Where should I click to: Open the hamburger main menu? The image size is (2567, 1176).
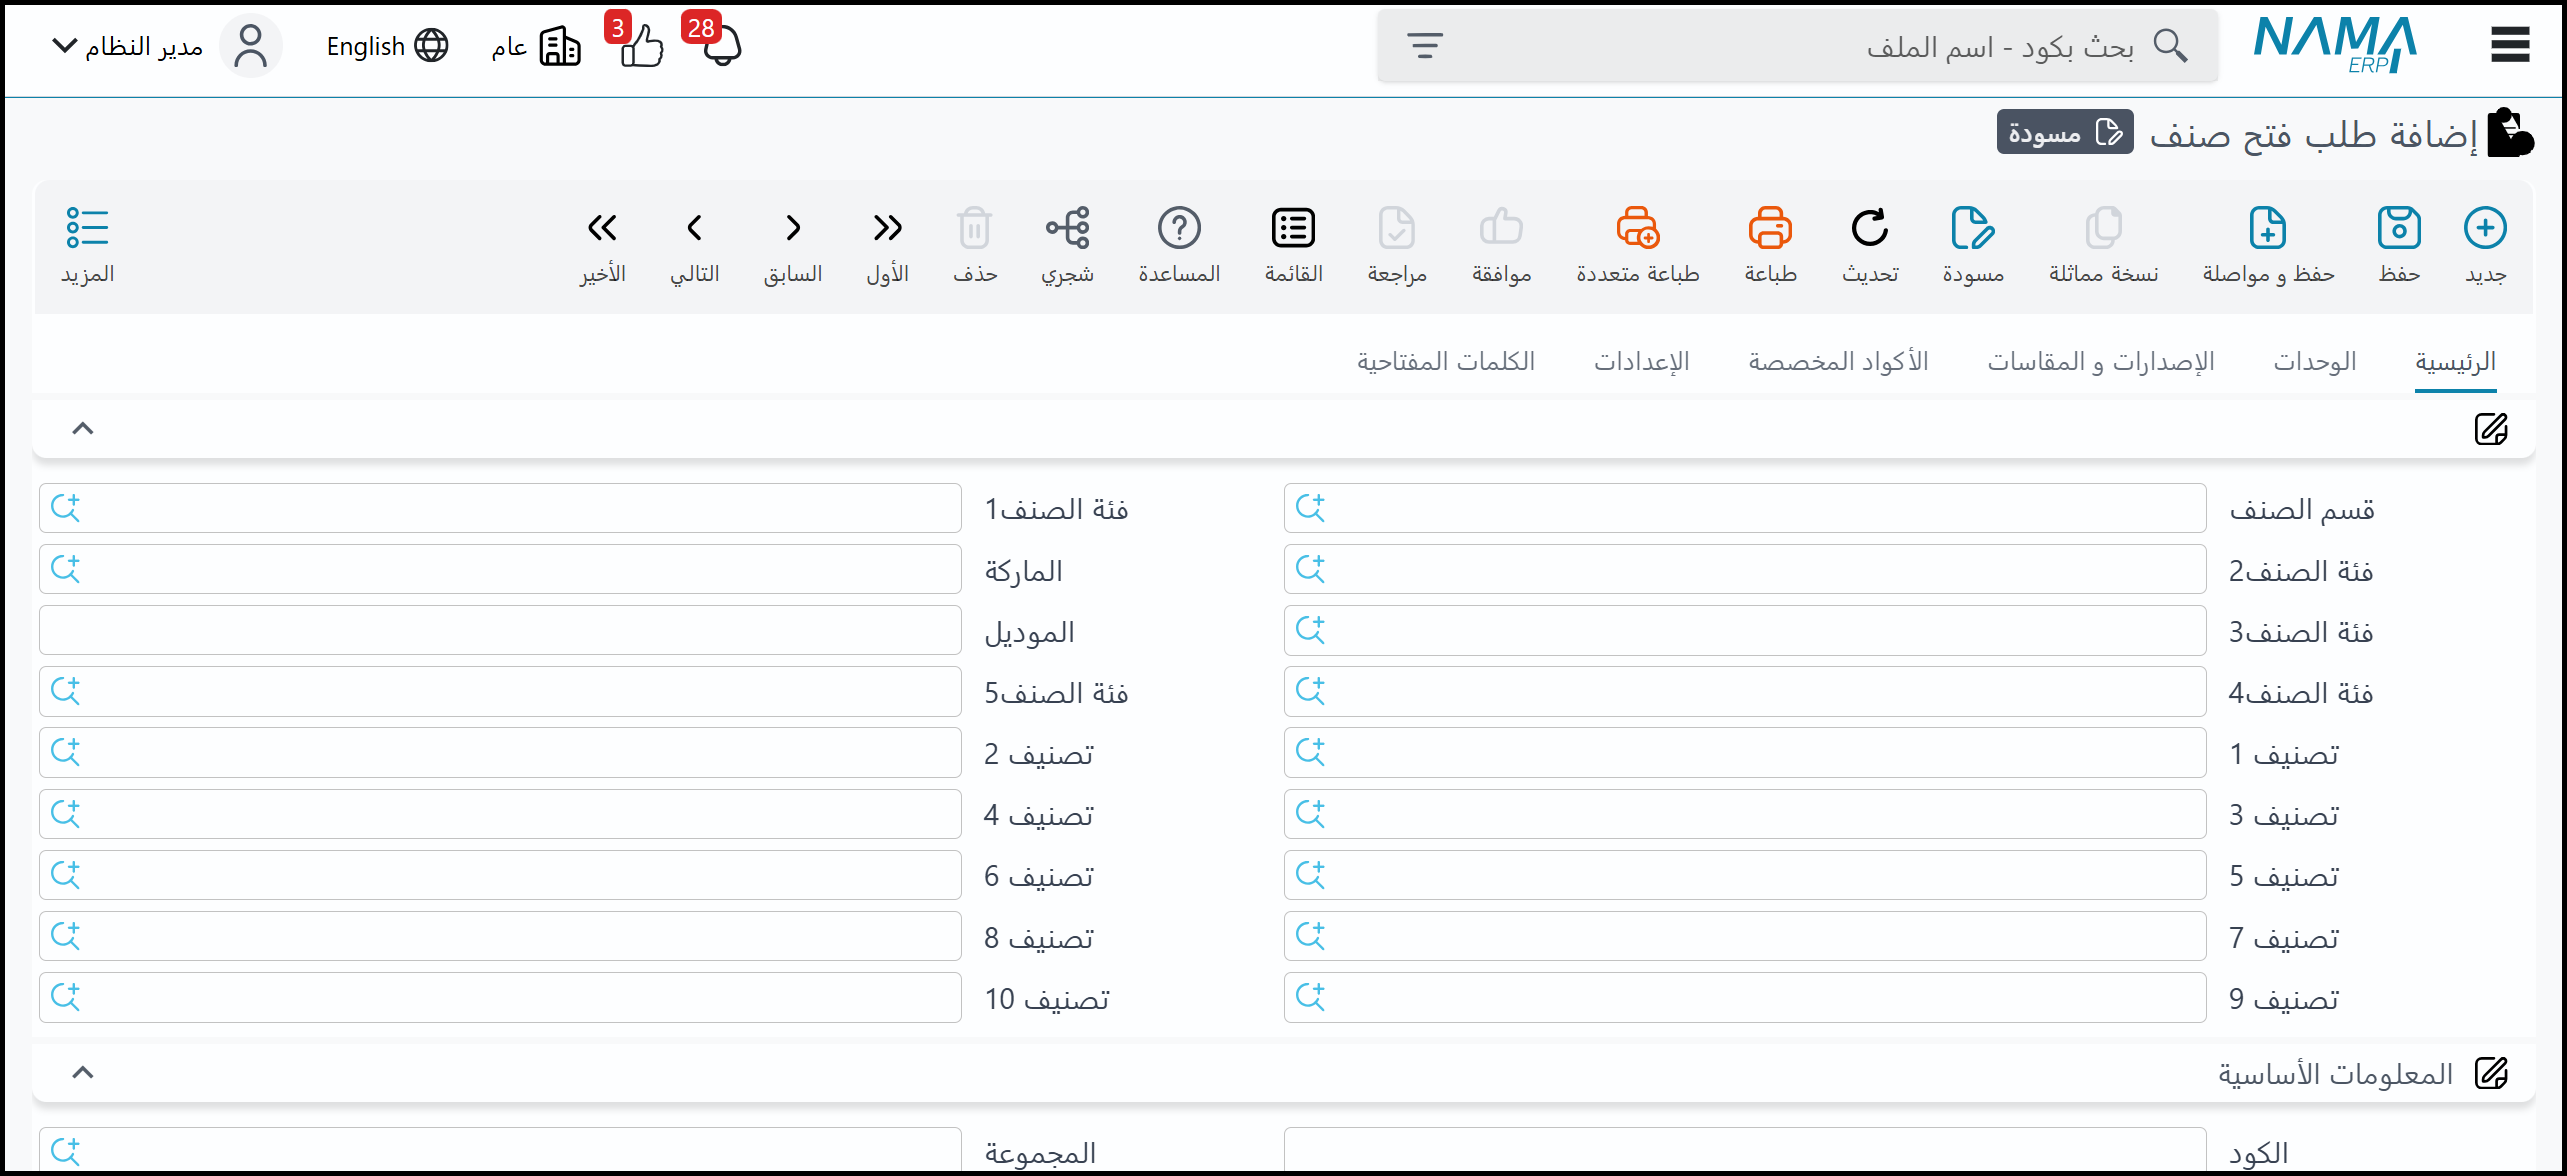pyautogui.click(x=2510, y=45)
